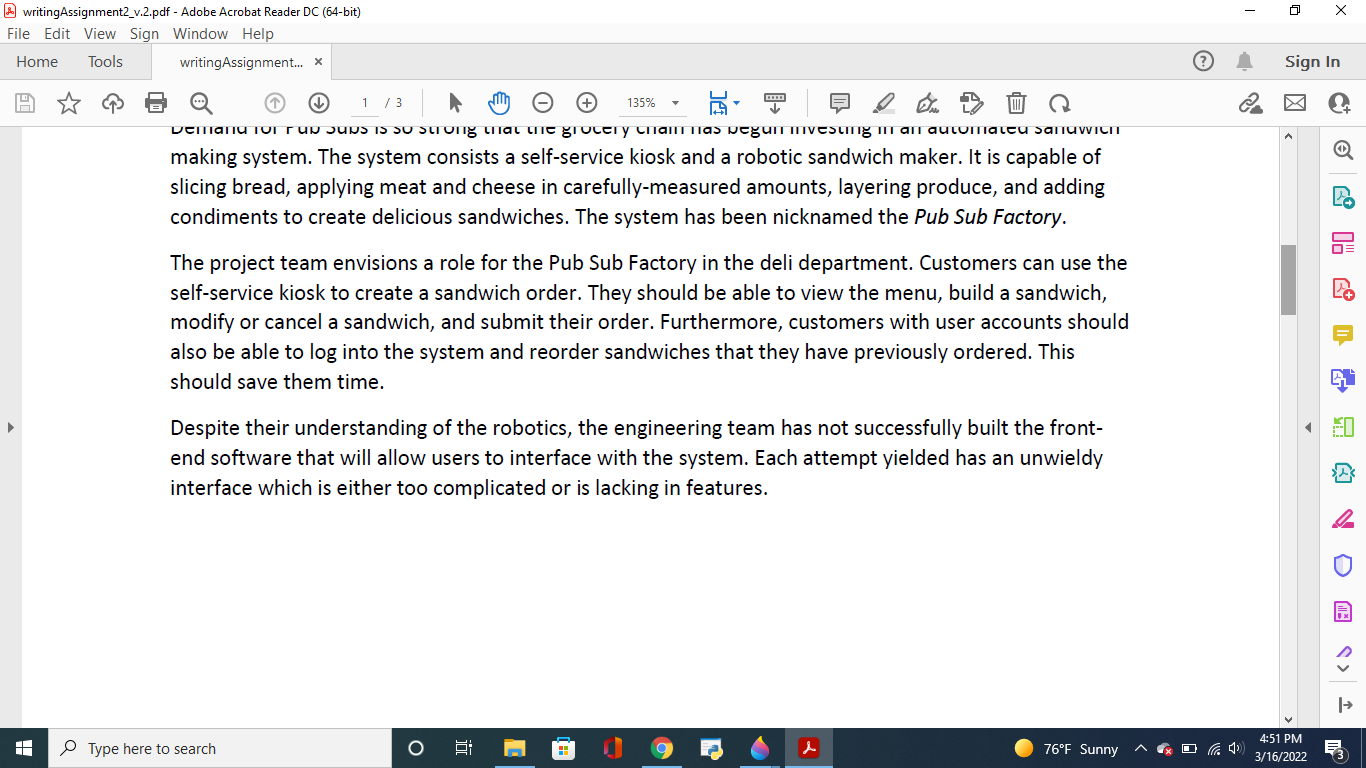This screenshot has width=1366, height=768.
Task: Switch to the Tools tab
Action: (x=105, y=61)
